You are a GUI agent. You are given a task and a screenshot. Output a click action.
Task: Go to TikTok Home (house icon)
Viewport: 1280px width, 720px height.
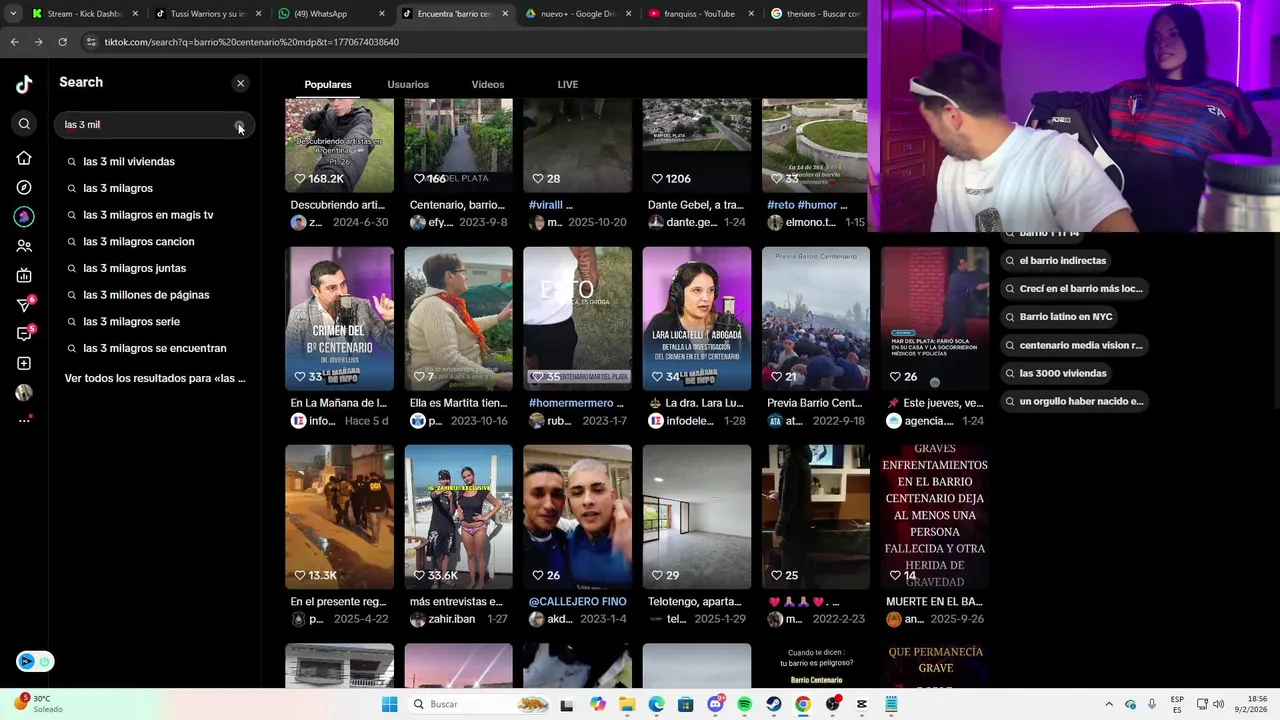[x=24, y=158]
